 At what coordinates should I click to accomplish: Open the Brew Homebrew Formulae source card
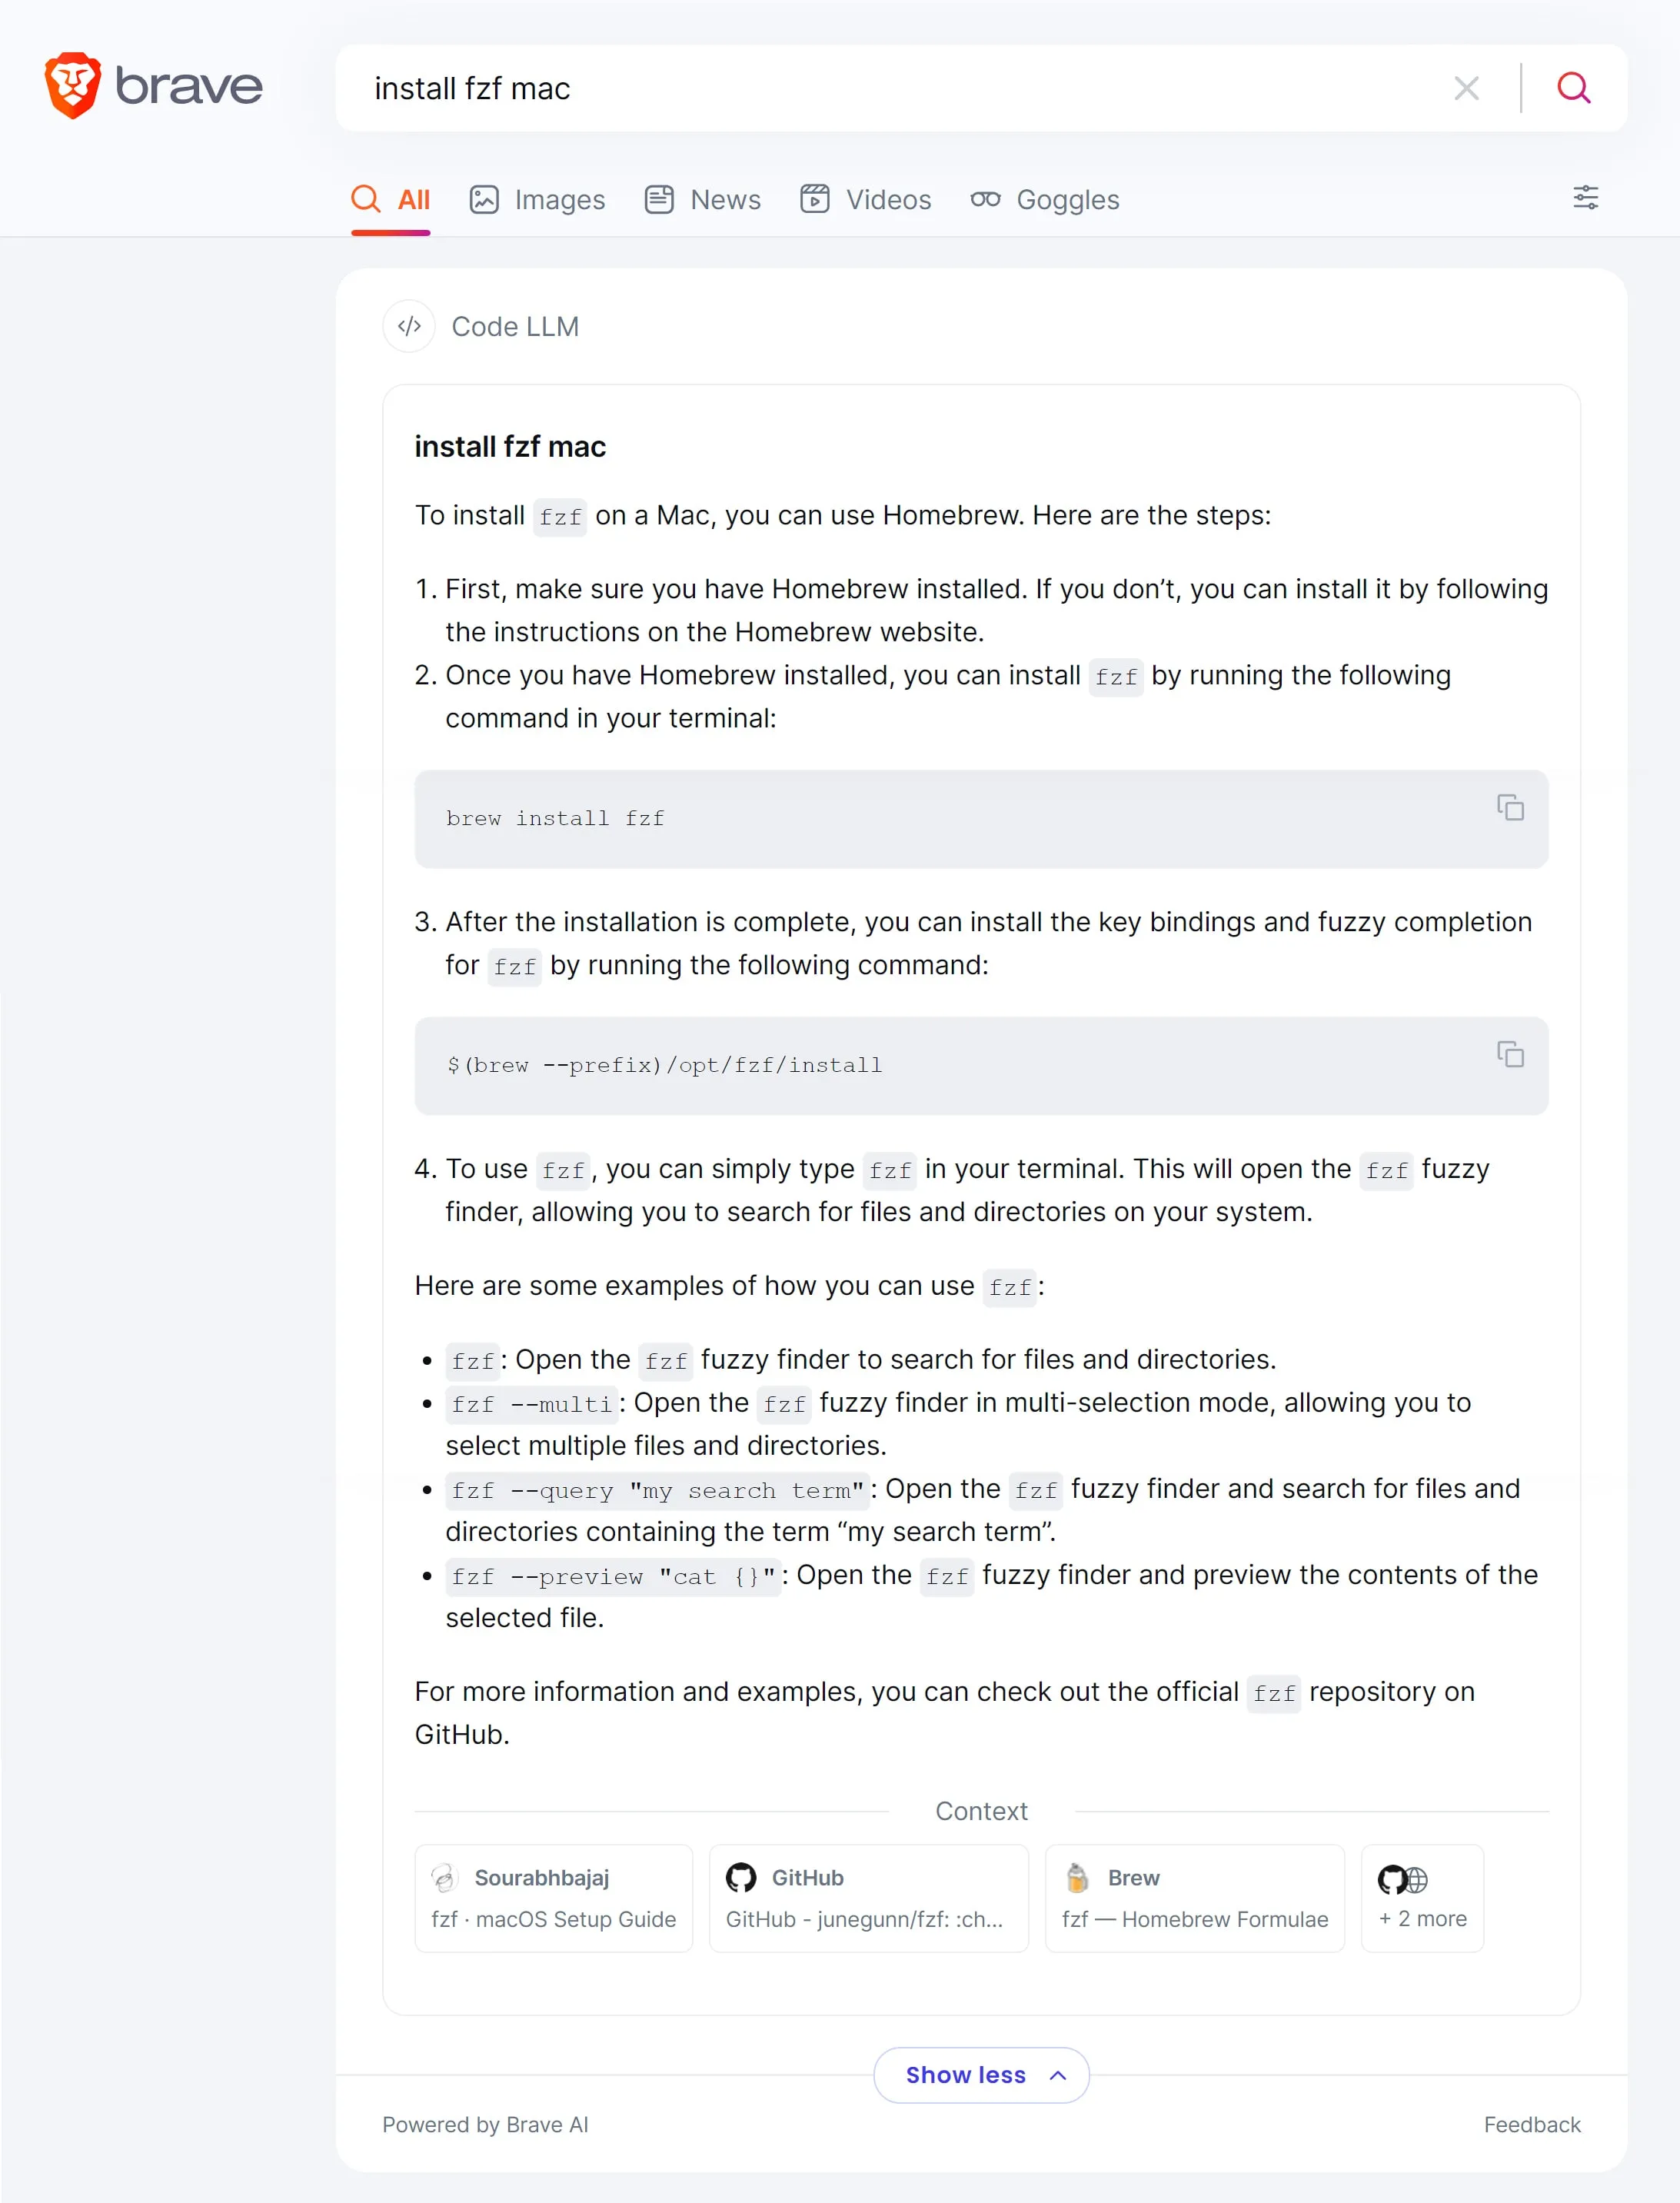click(x=1195, y=1898)
